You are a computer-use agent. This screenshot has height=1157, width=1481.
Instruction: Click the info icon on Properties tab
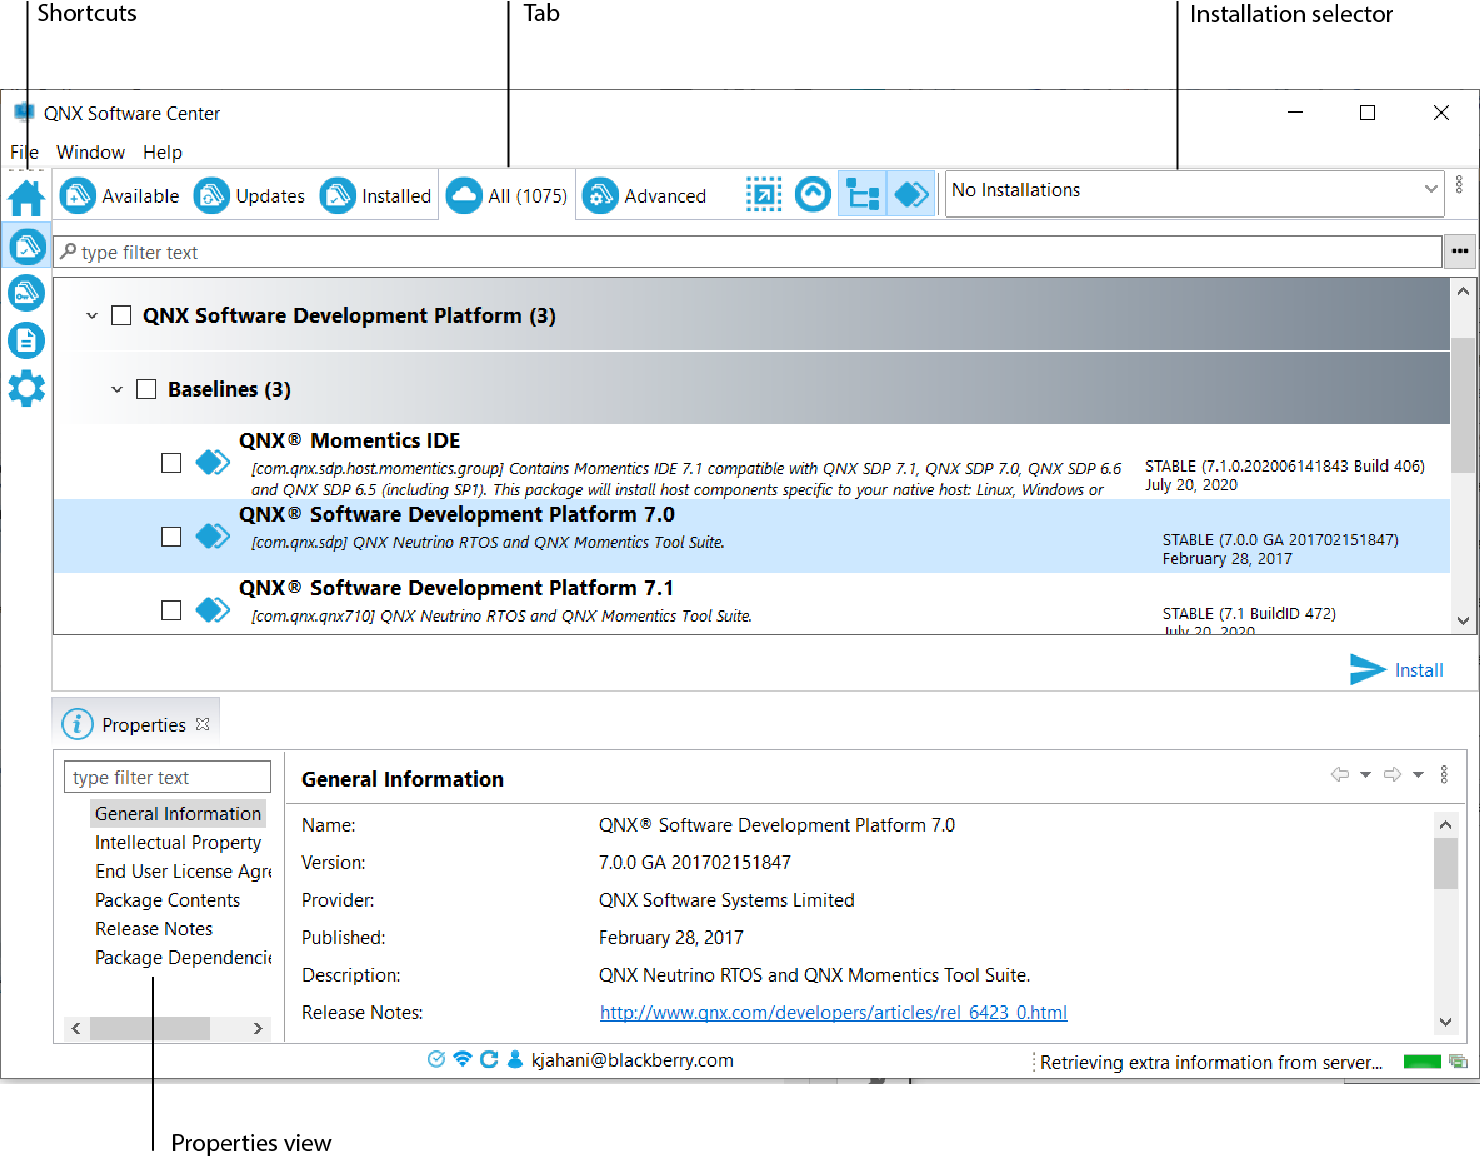pos(77,724)
